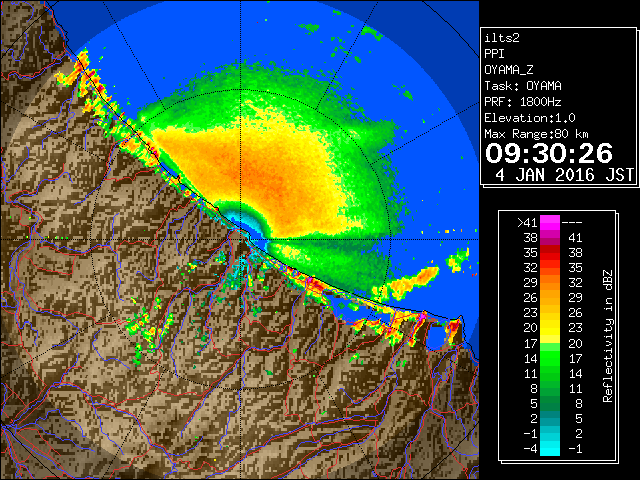Click 'Elevation:1.0' text
This screenshot has width=640, height=480.
[530, 118]
